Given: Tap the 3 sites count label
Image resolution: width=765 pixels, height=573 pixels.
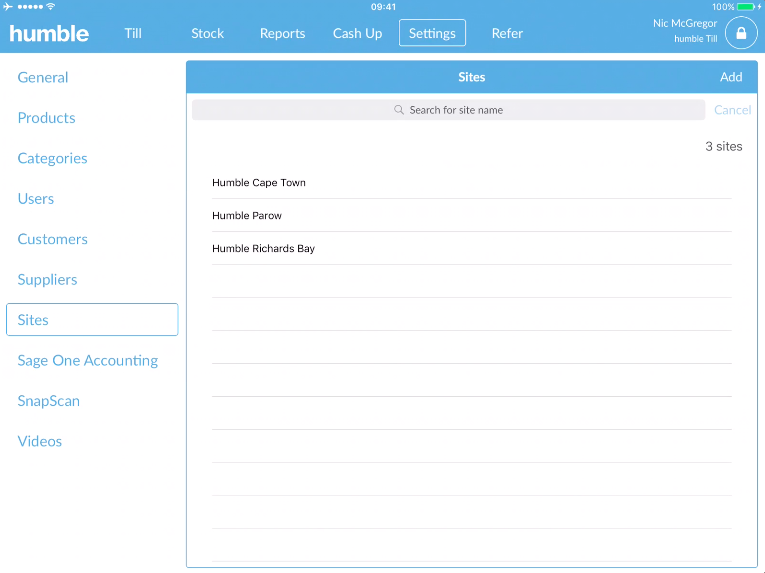Looking at the screenshot, I should coord(724,146).
